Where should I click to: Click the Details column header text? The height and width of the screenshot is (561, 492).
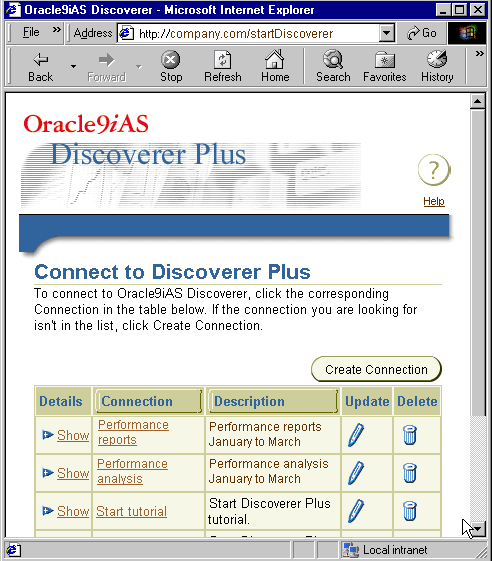(x=61, y=401)
